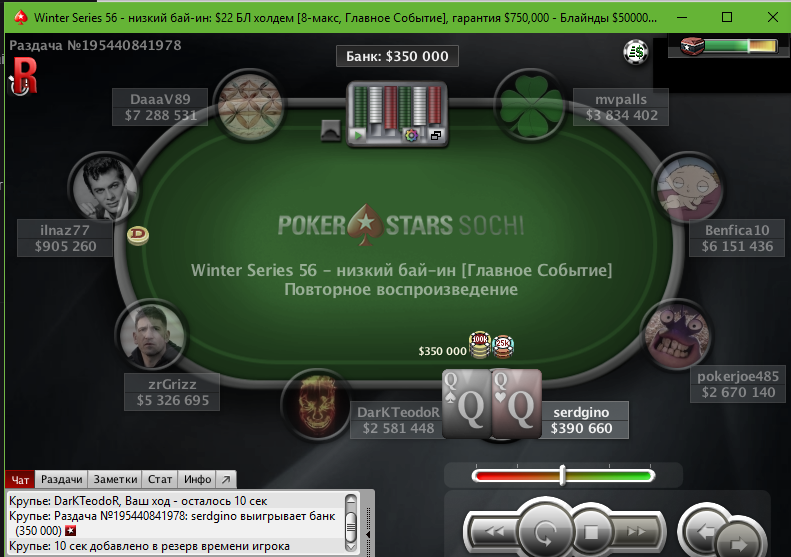The image size is (791, 557).
Task: Click the chat scrollbar down arrow
Action: pyautogui.click(x=351, y=545)
